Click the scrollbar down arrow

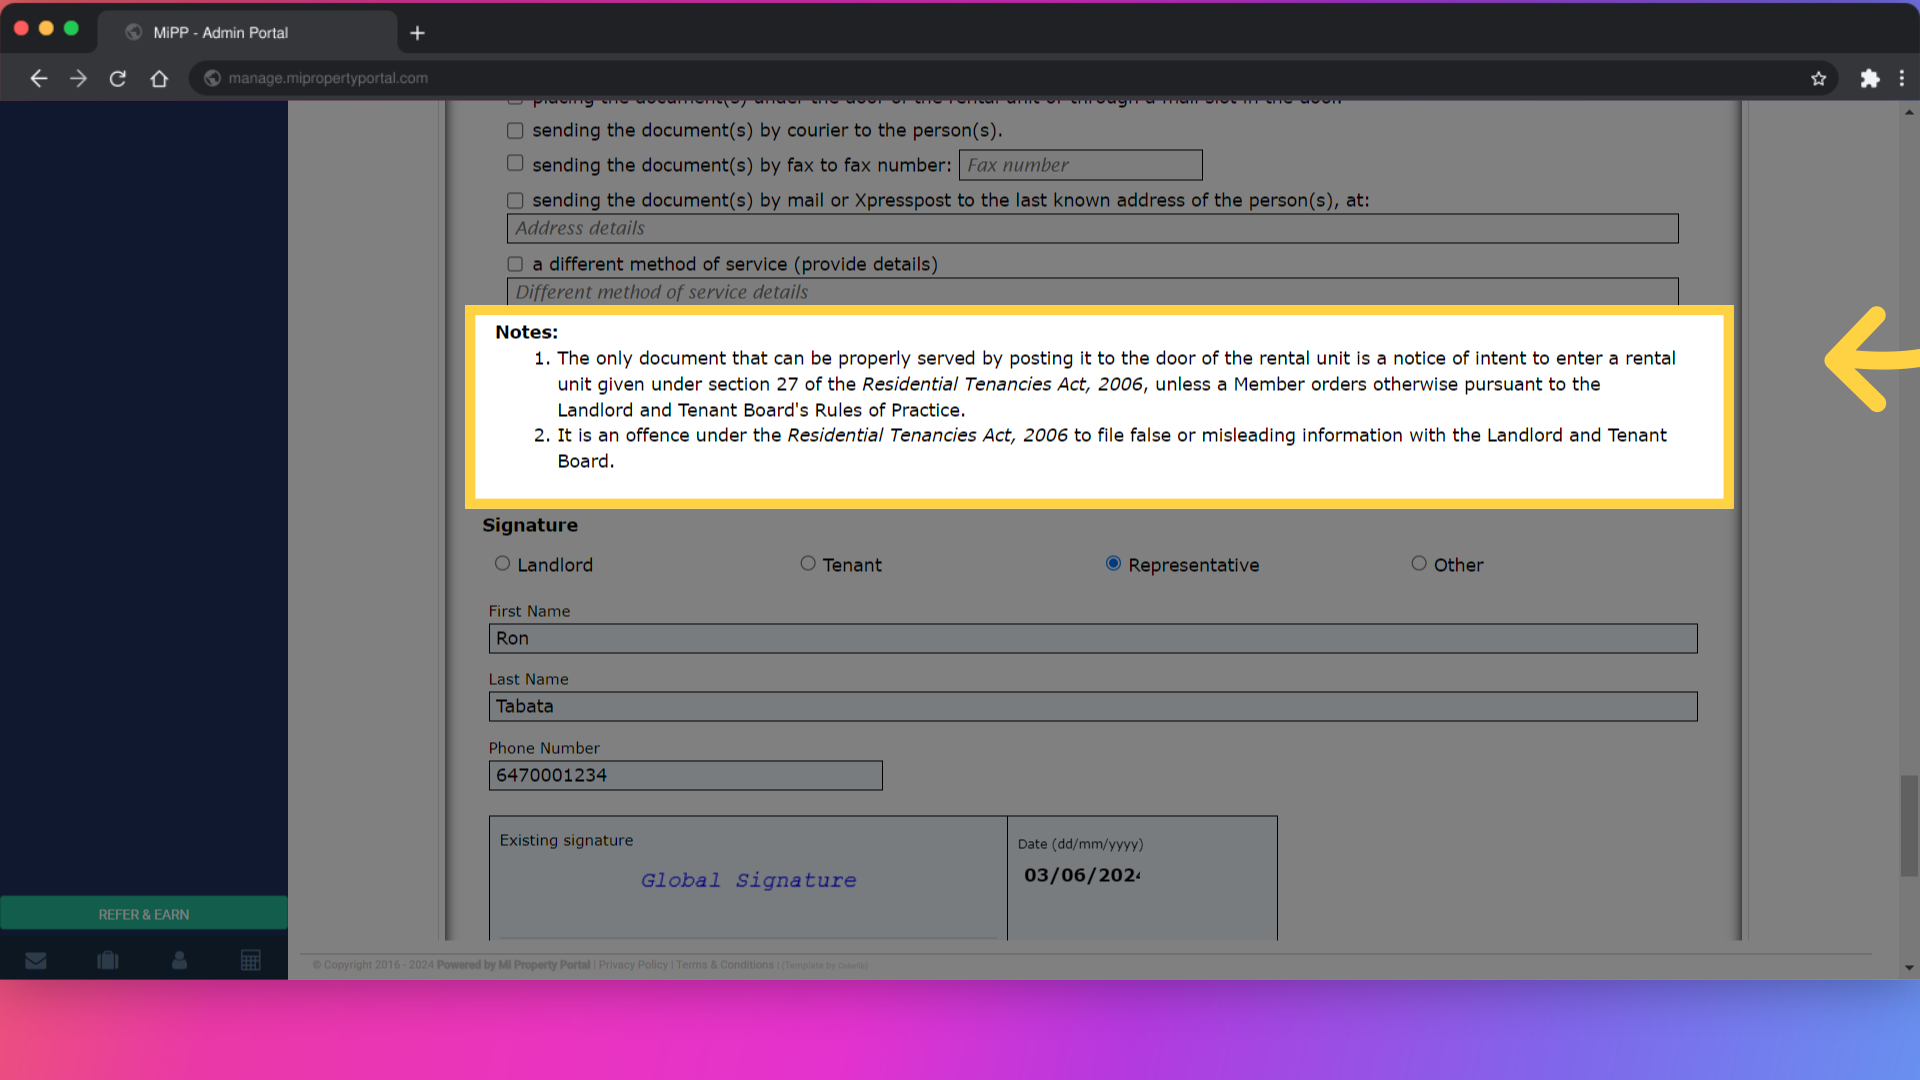pyautogui.click(x=1909, y=968)
